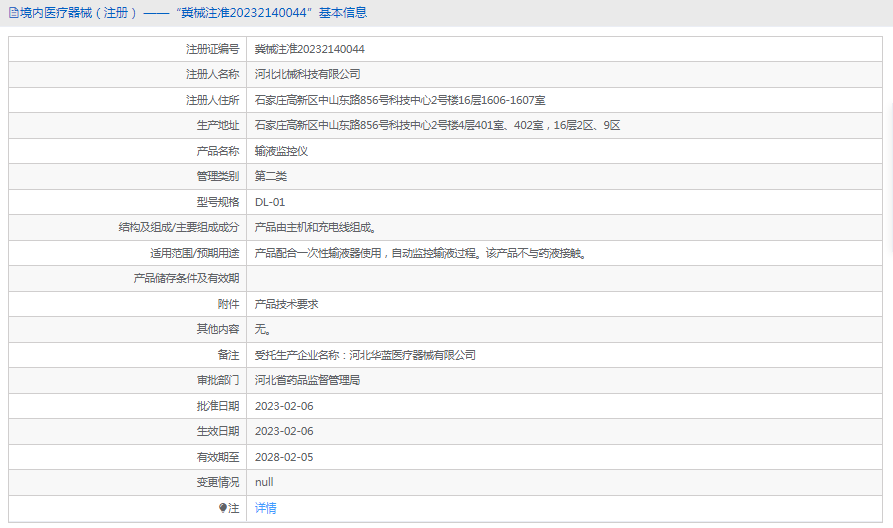The height and width of the screenshot is (528, 893).
Task: Select attachment value 产品技术要求
Action: point(286,304)
